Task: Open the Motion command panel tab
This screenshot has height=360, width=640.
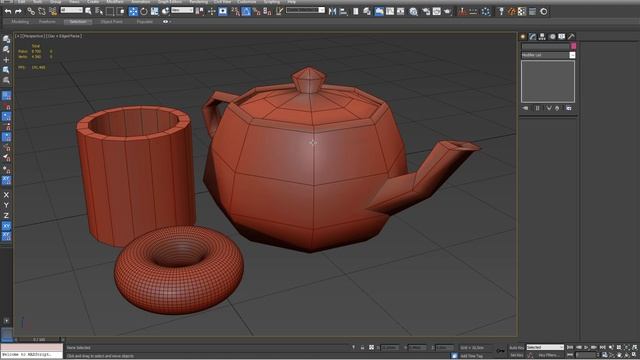Action: tap(552, 37)
